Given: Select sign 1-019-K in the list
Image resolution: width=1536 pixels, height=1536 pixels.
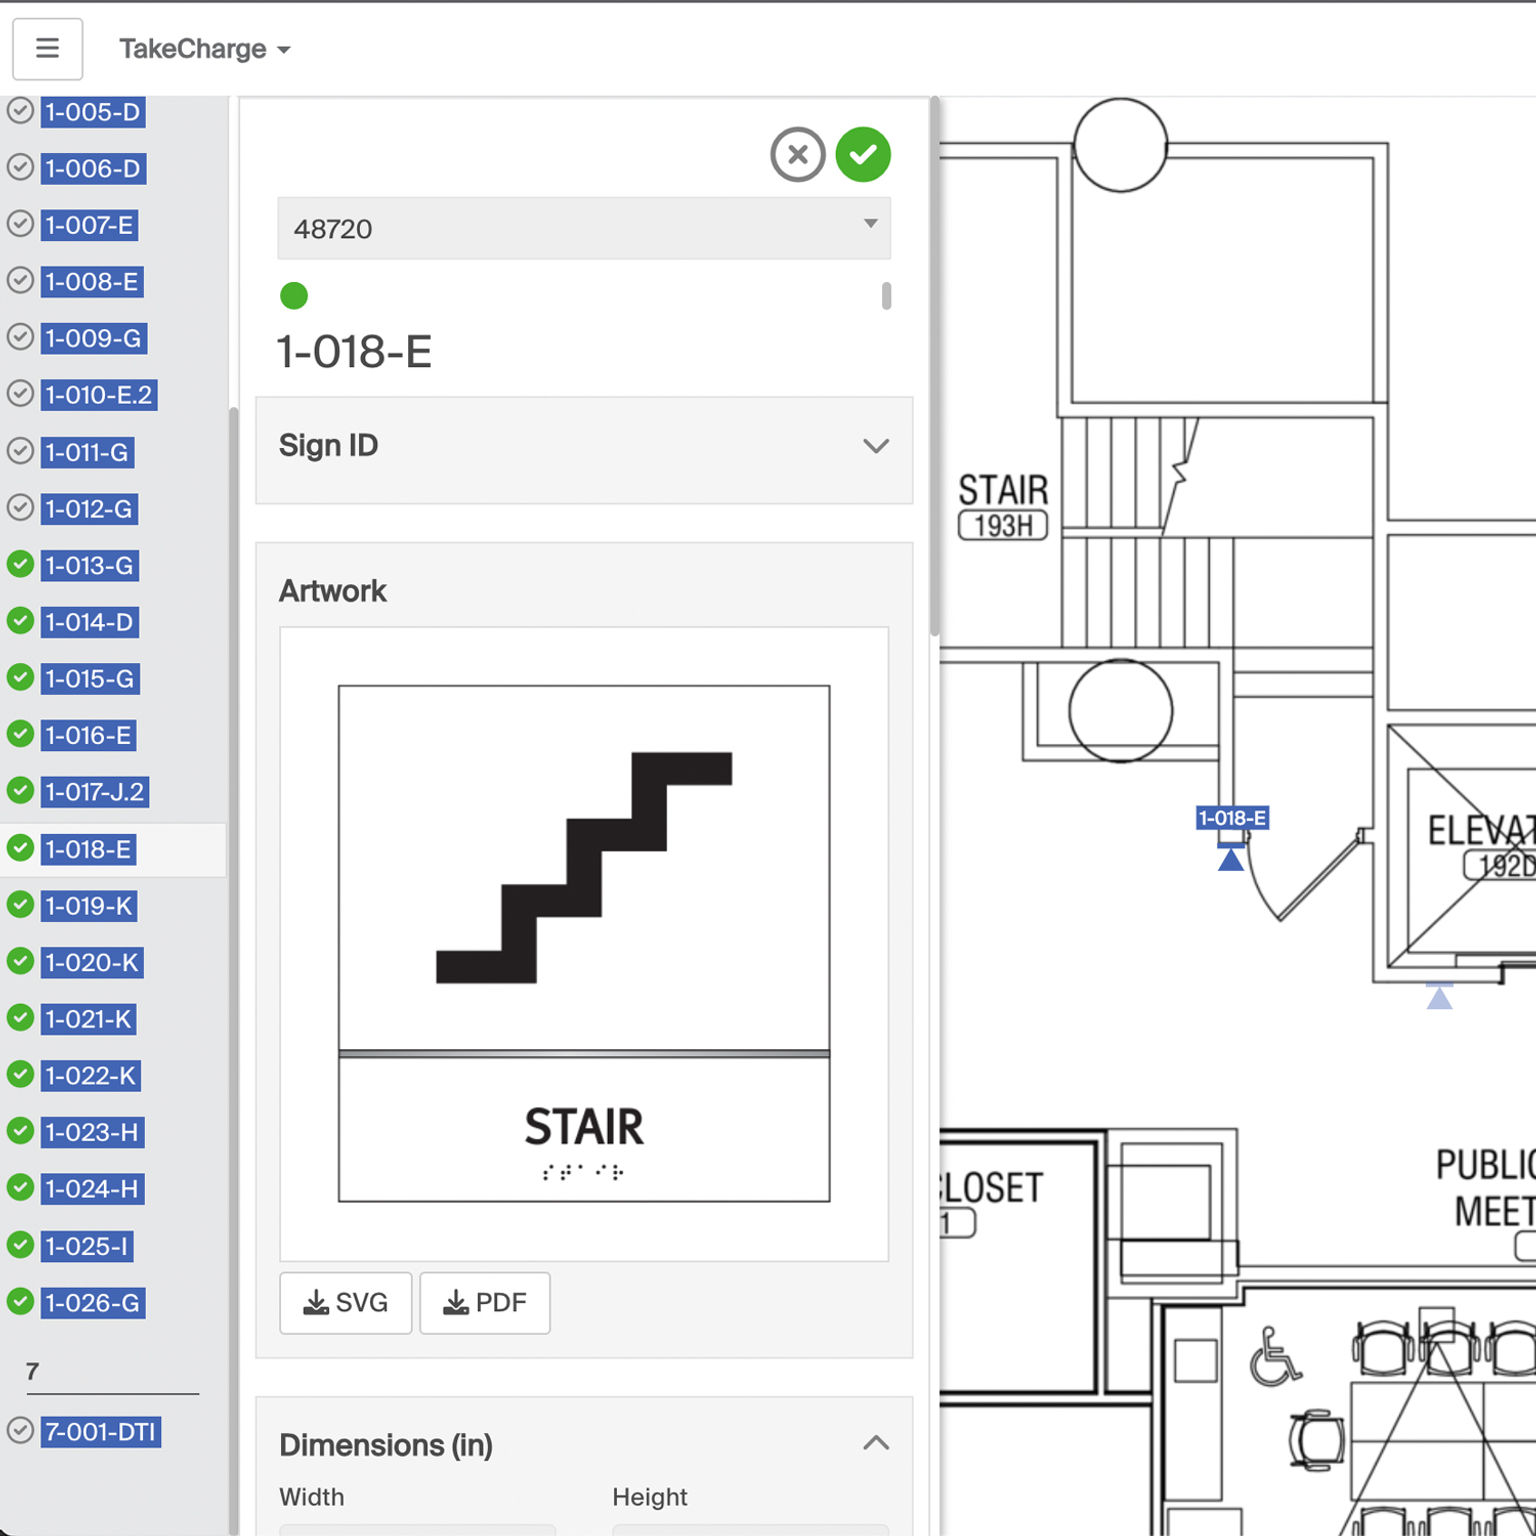Looking at the screenshot, I should (x=89, y=906).
